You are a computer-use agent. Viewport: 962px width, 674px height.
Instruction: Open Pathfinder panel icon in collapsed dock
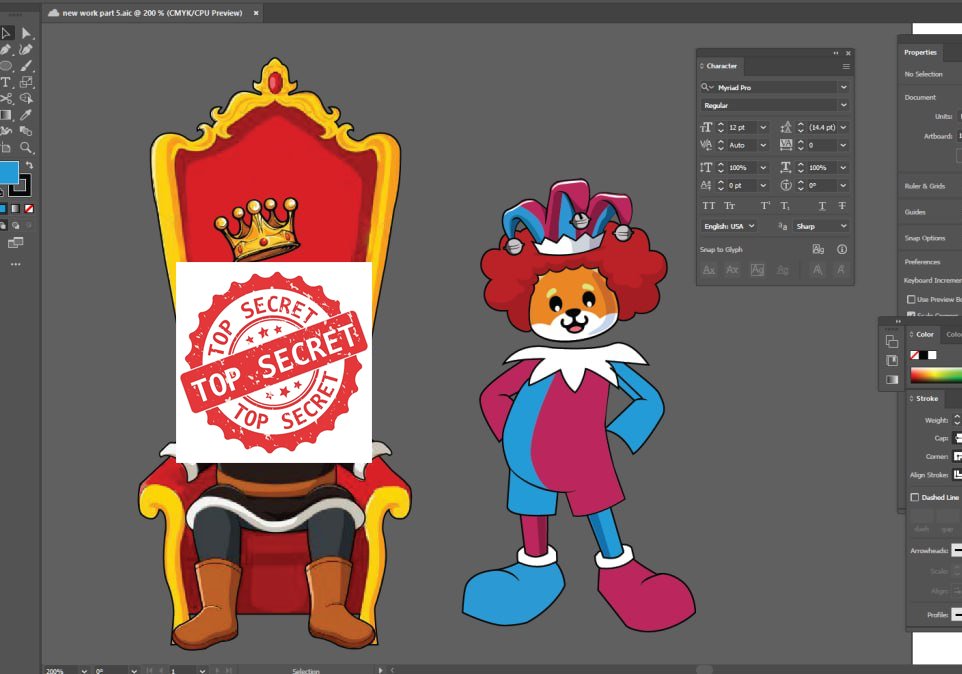click(891, 341)
